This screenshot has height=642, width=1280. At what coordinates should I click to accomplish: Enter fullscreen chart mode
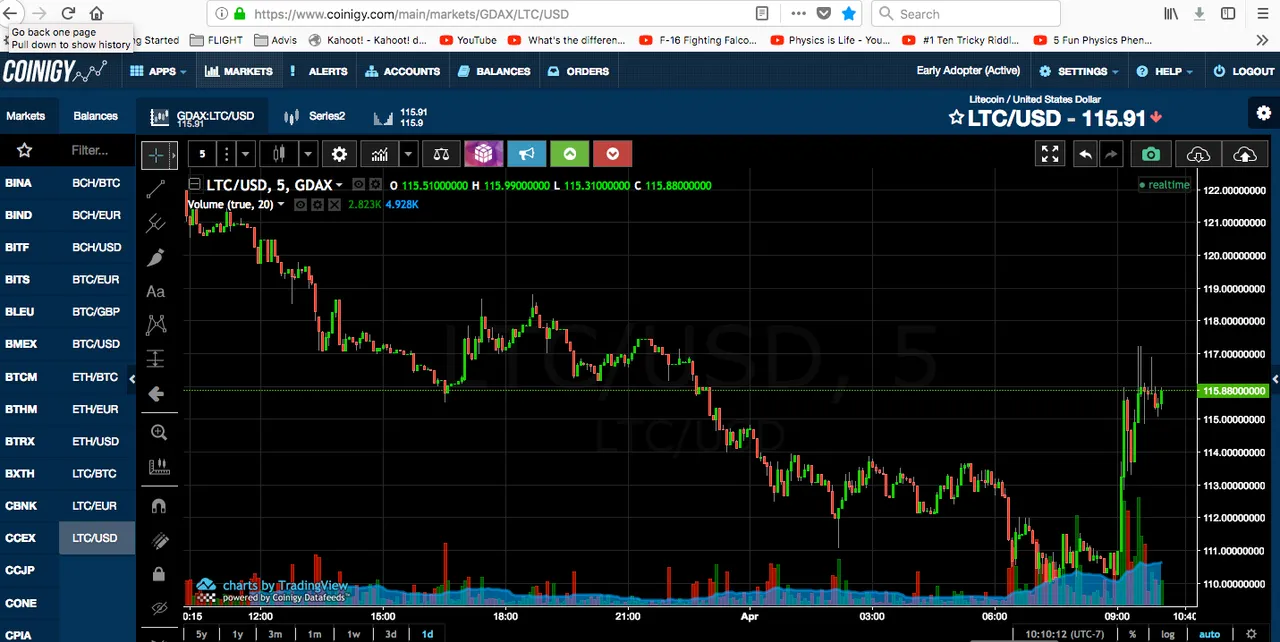tap(1050, 154)
